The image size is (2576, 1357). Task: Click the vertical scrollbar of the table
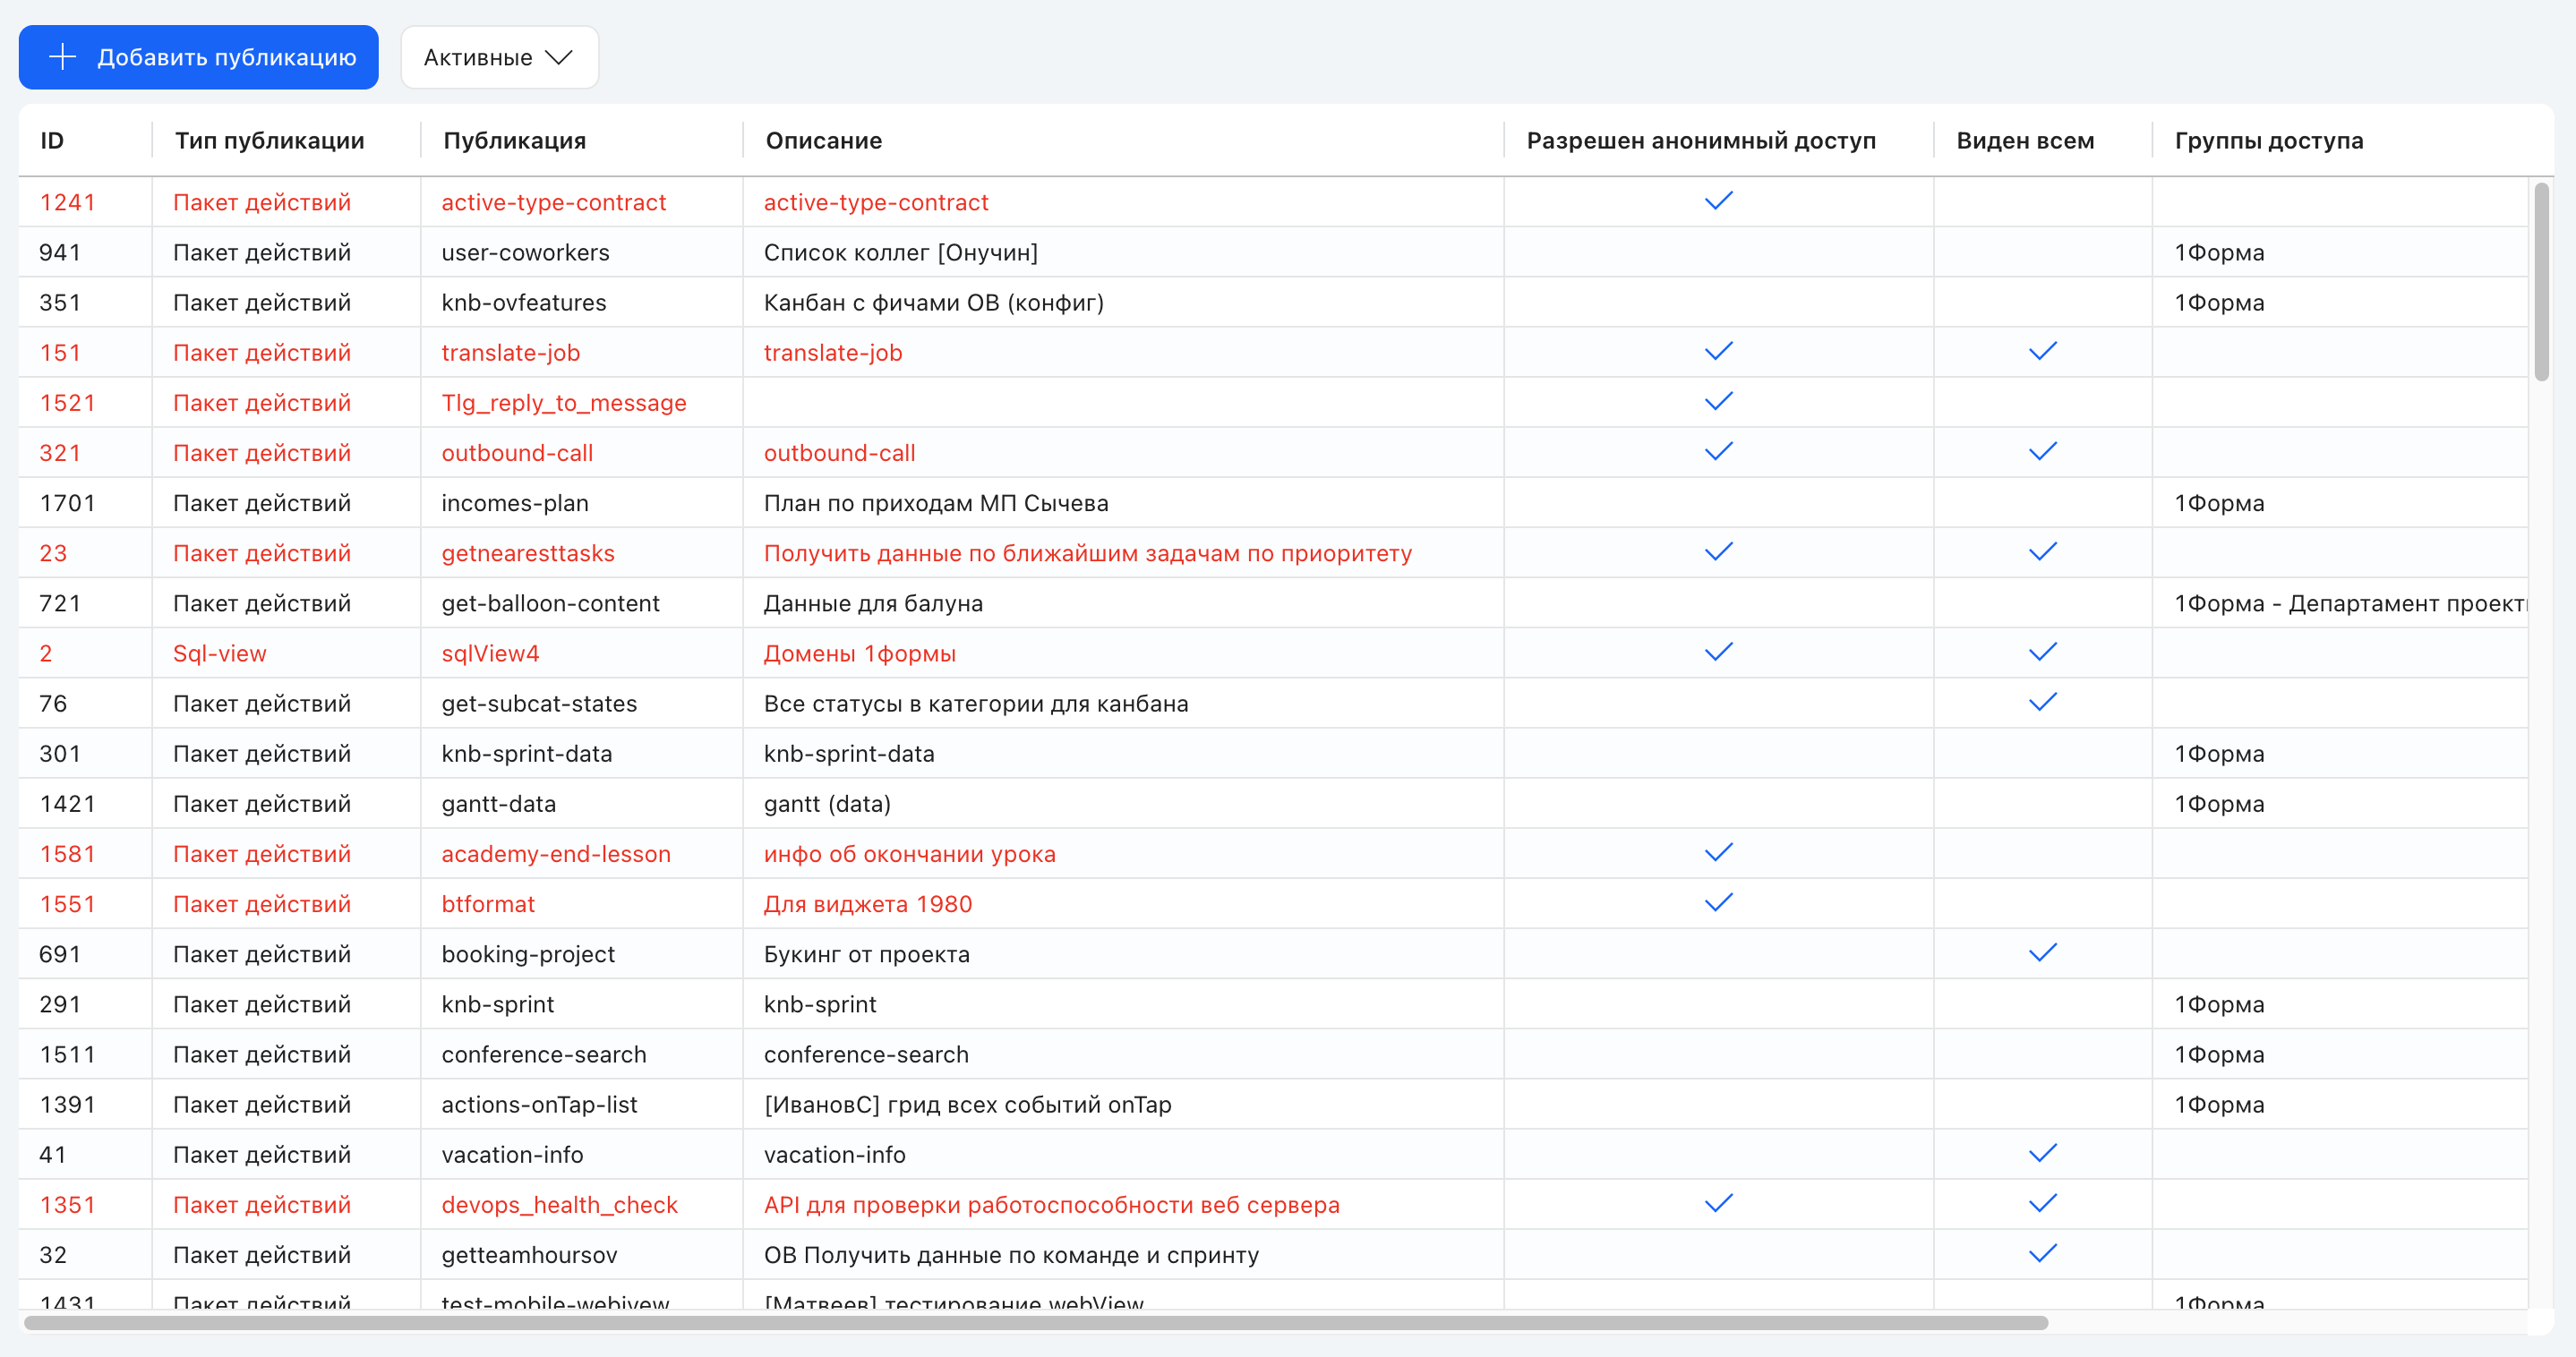tap(2541, 281)
